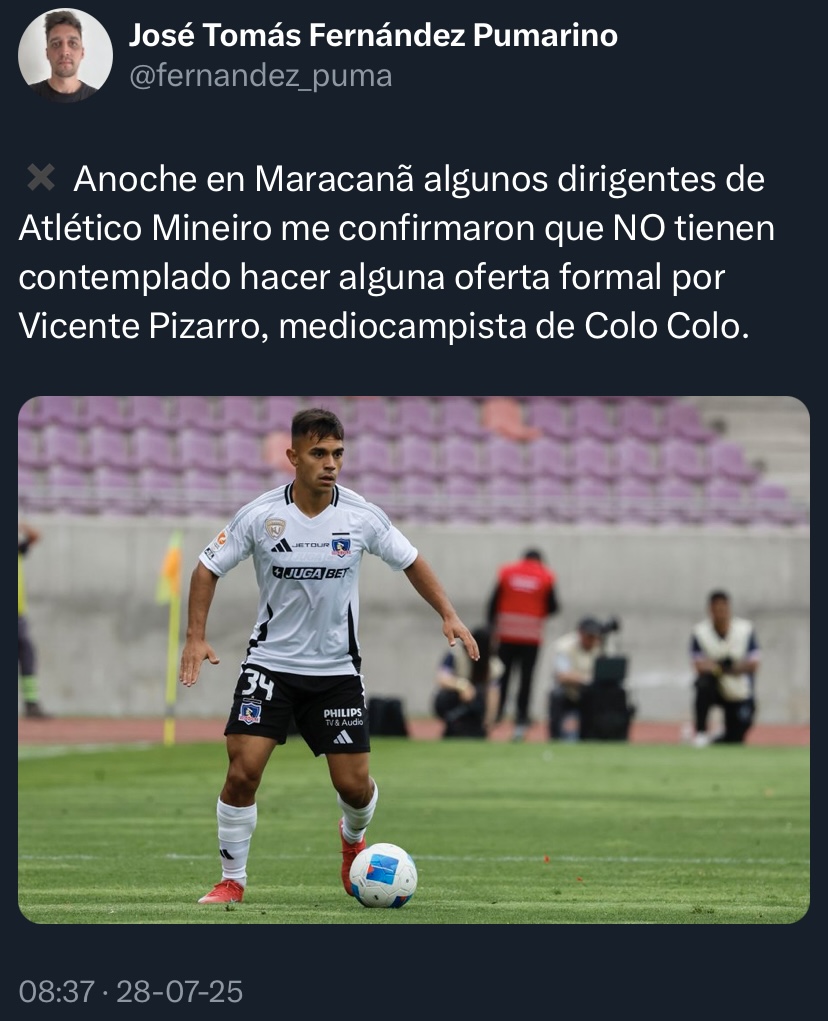Open the @fernandez_puma handle link
The width and height of the screenshot is (828, 1021).
[260, 76]
